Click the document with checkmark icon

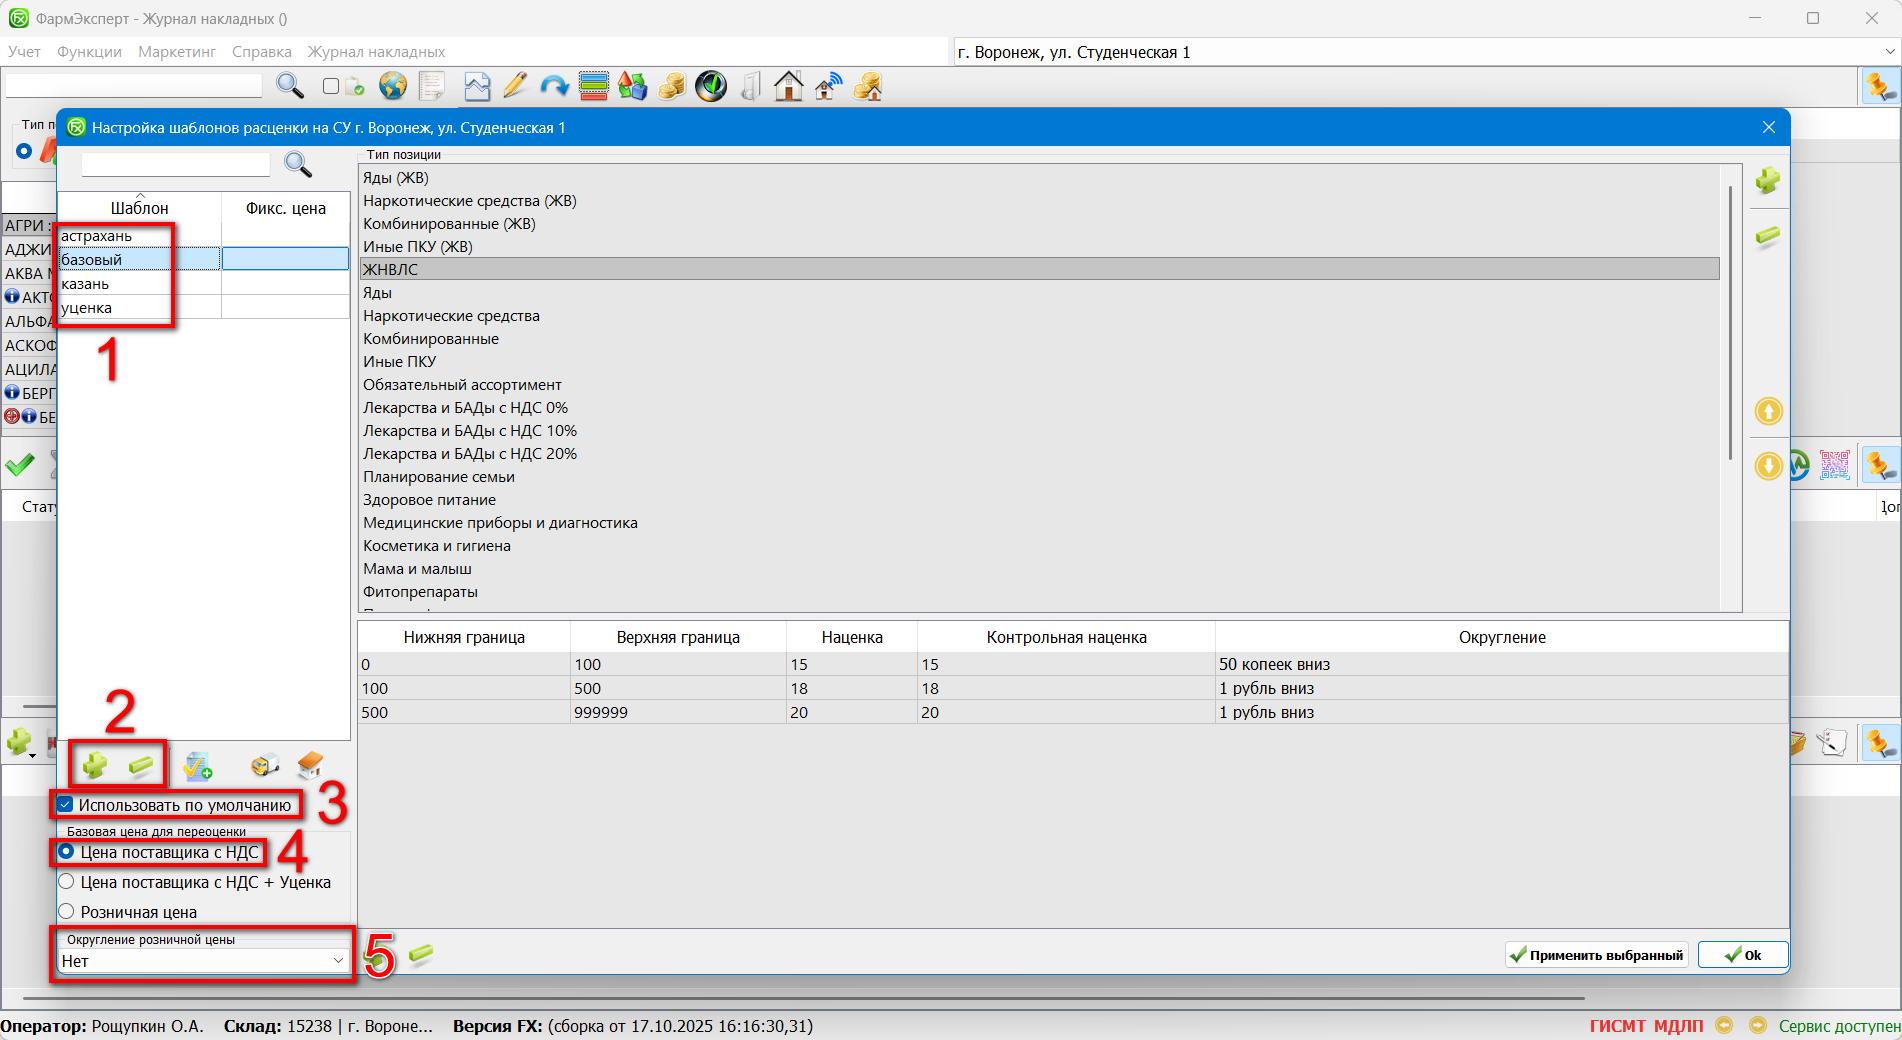pyautogui.click(x=198, y=766)
